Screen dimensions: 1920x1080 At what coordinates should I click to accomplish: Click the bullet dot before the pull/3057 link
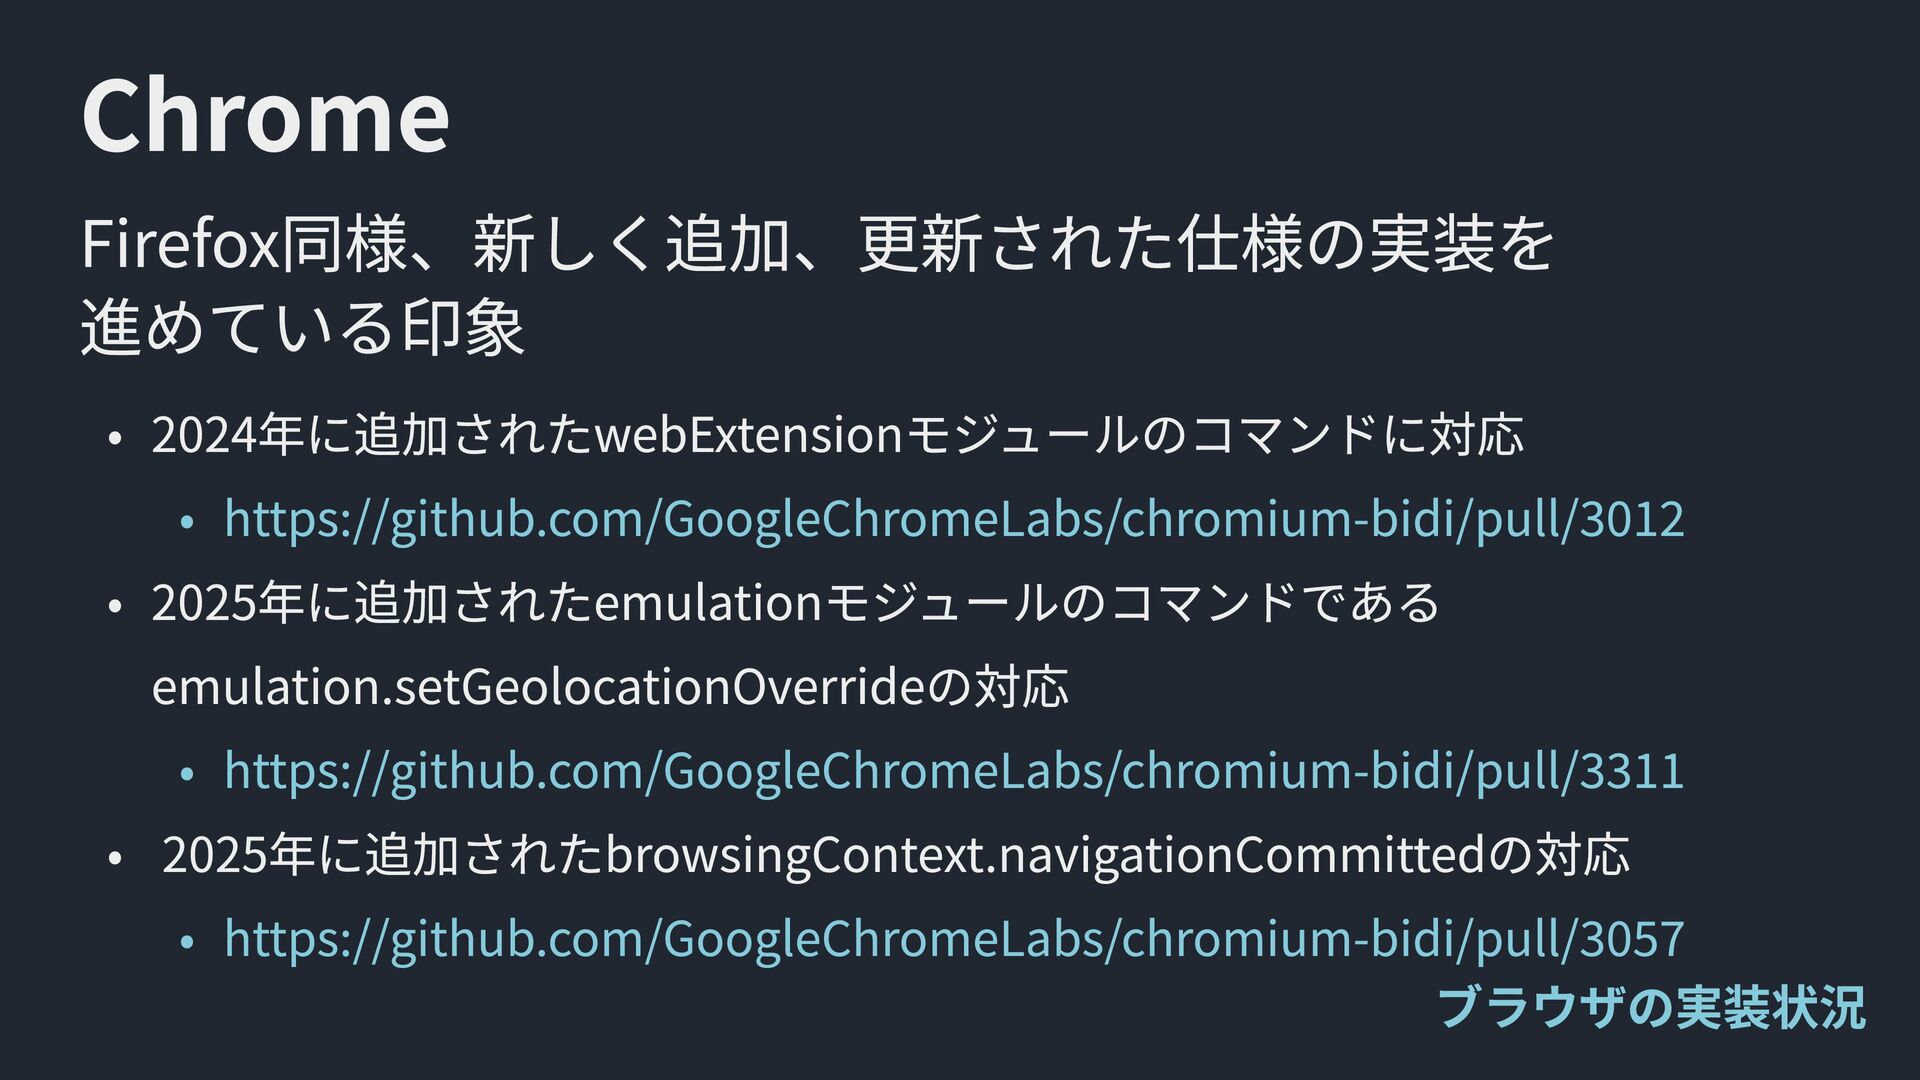(x=188, y=942)
